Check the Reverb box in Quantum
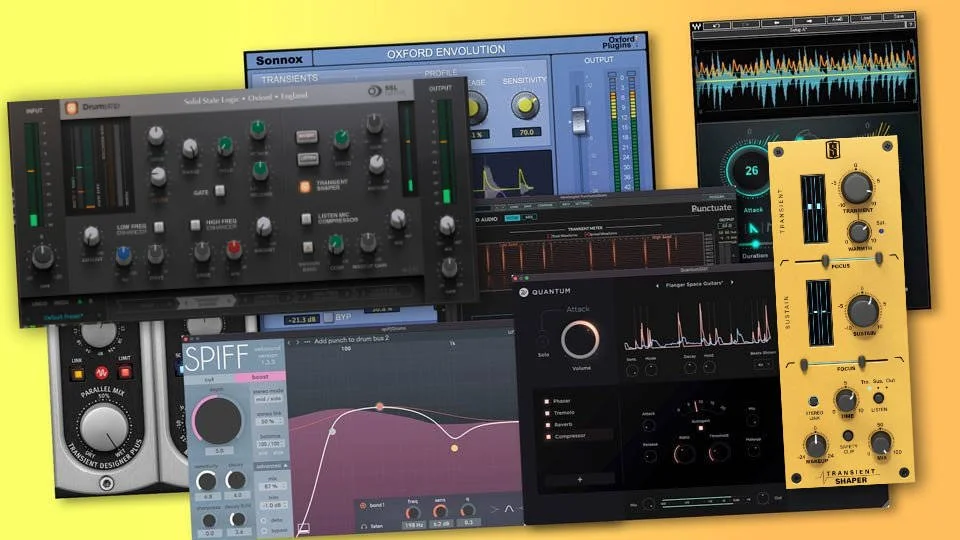Image resolution: width=960 pixels, height=540 pixels. (x=547, y=425)
